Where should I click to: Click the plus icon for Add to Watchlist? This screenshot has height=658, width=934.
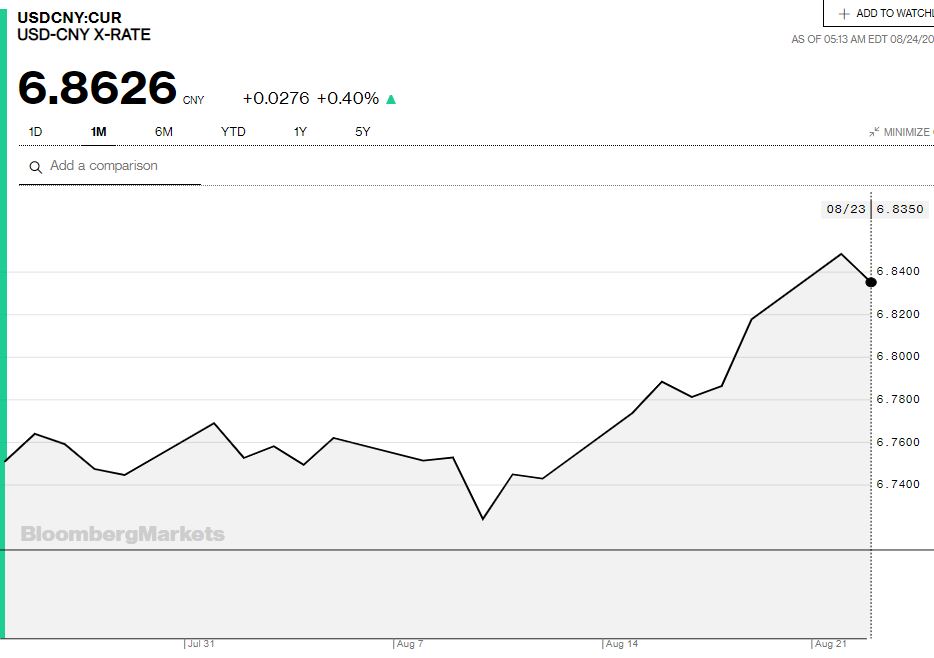click(x=844, y=13)
